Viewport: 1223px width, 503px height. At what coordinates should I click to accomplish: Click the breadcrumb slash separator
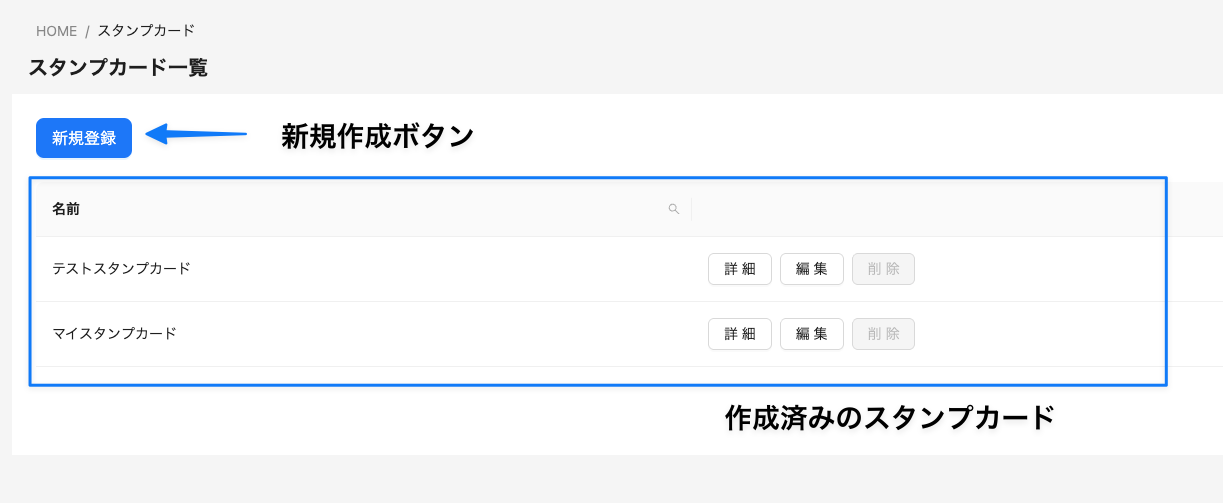click(x=87, y=31)
